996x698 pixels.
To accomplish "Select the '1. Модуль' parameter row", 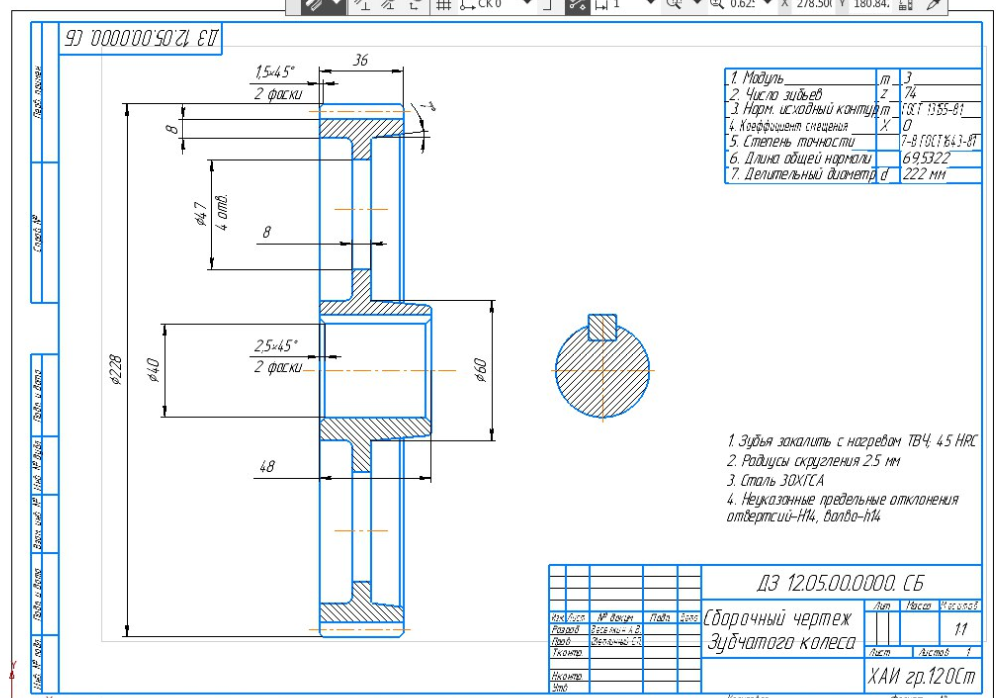I will coord(853,77).
